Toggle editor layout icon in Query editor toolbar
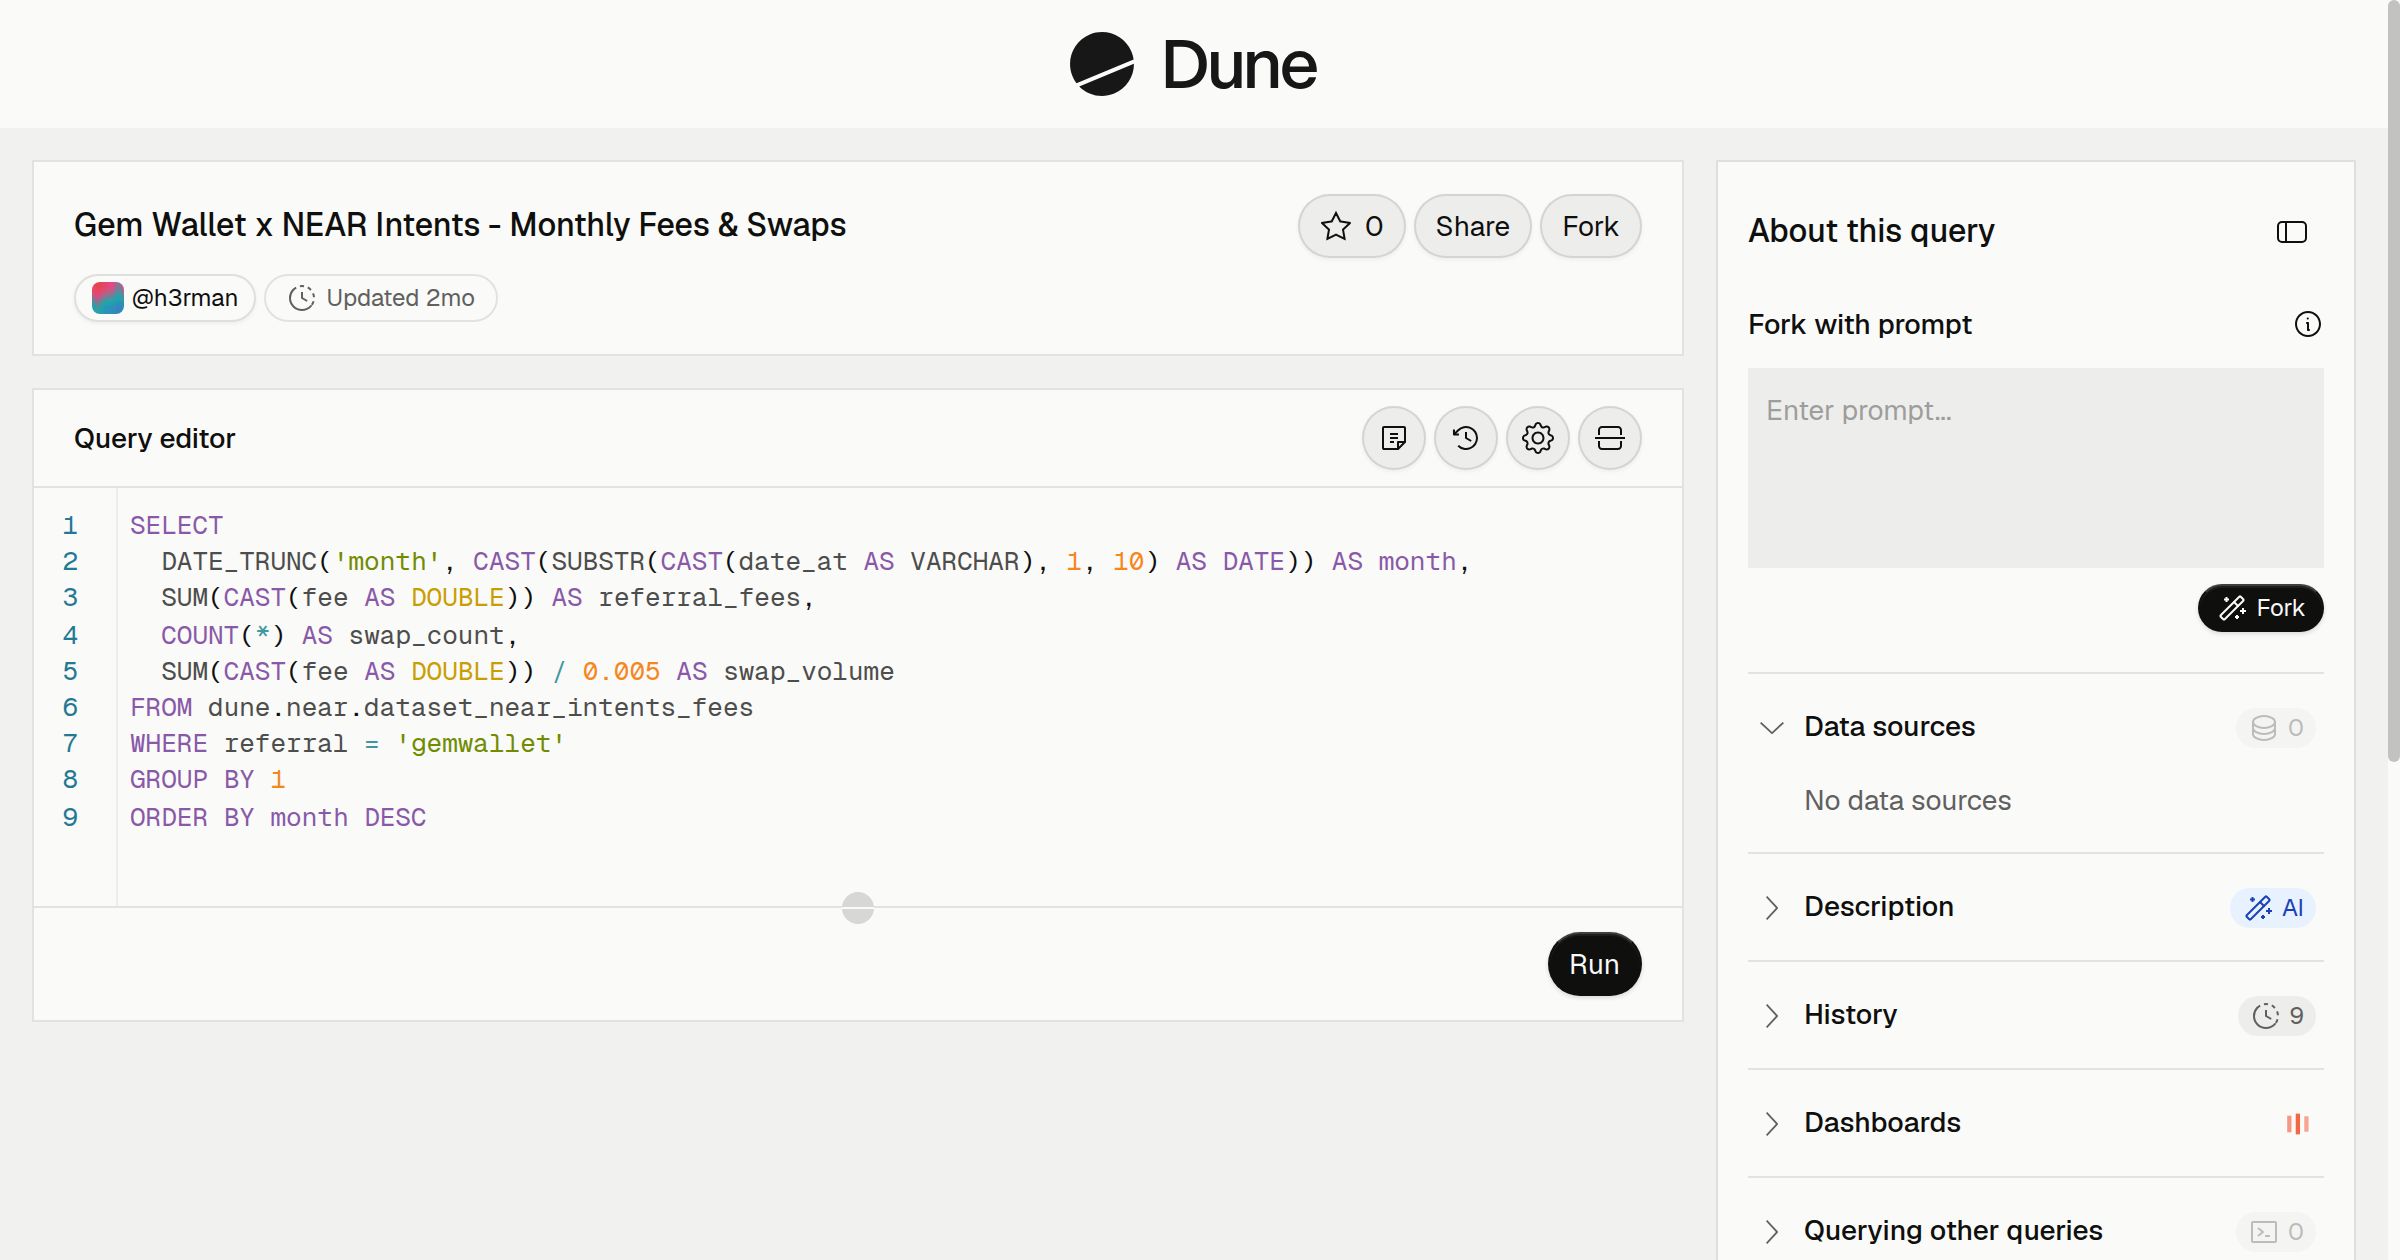2400x1260 pixels. [x=1610, y=438]
